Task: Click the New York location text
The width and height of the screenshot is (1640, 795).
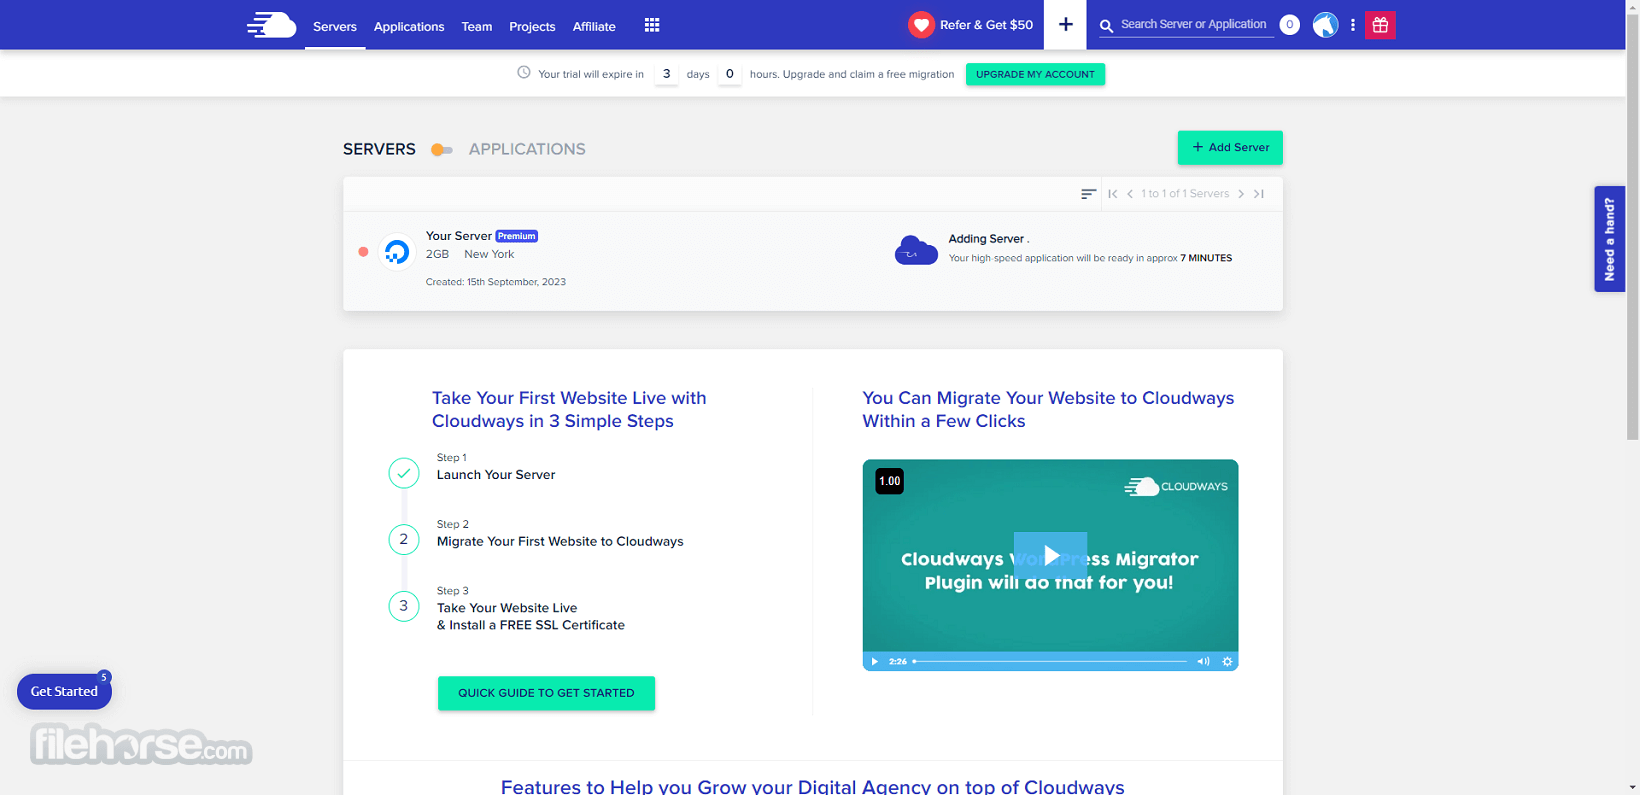Action: coord(489,254)
